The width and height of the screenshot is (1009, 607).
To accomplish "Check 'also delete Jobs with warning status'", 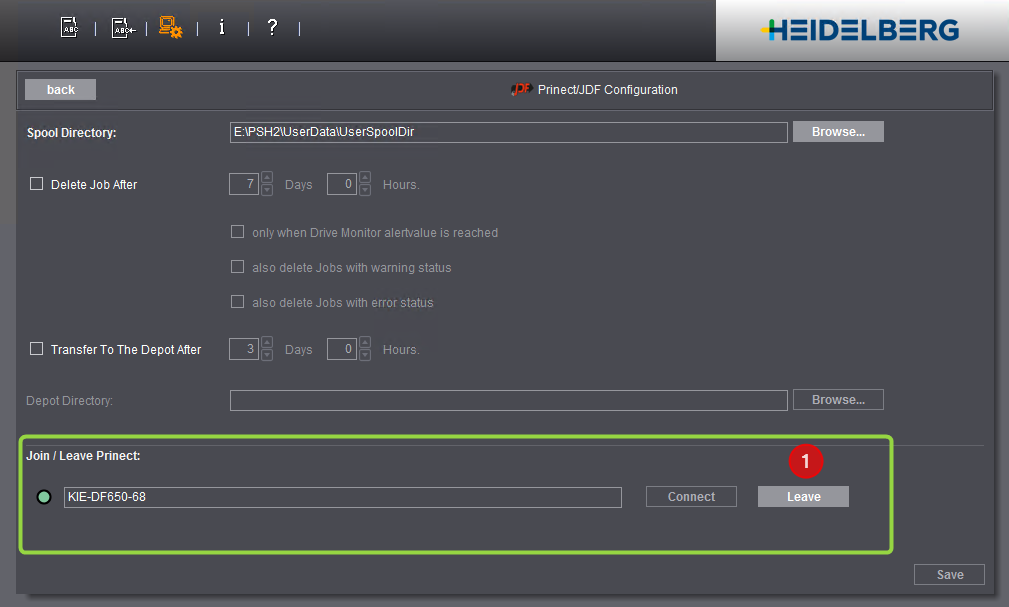I will [238, 267].
